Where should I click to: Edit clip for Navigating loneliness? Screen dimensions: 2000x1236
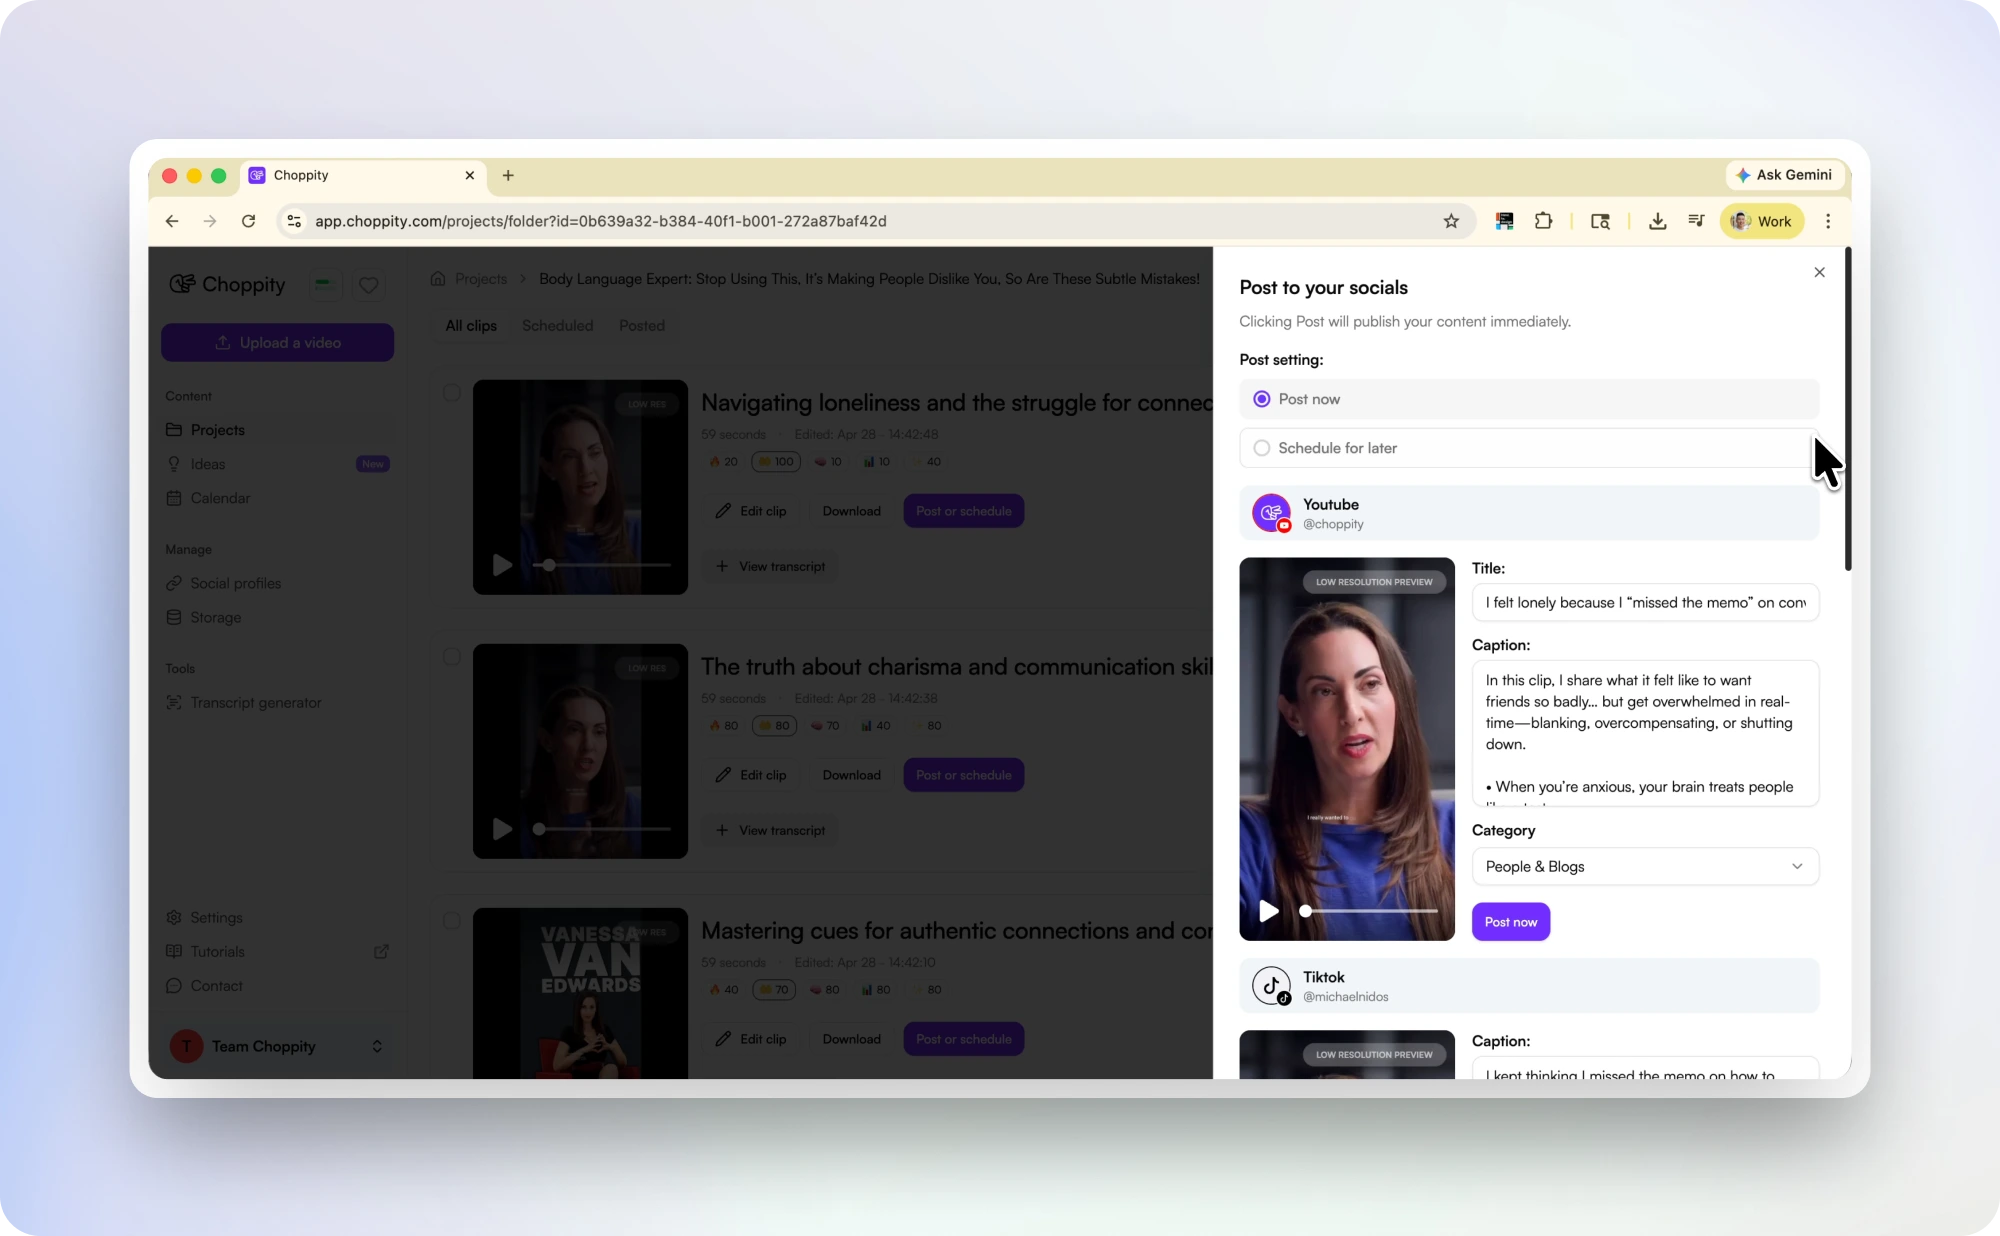point(751,511)
